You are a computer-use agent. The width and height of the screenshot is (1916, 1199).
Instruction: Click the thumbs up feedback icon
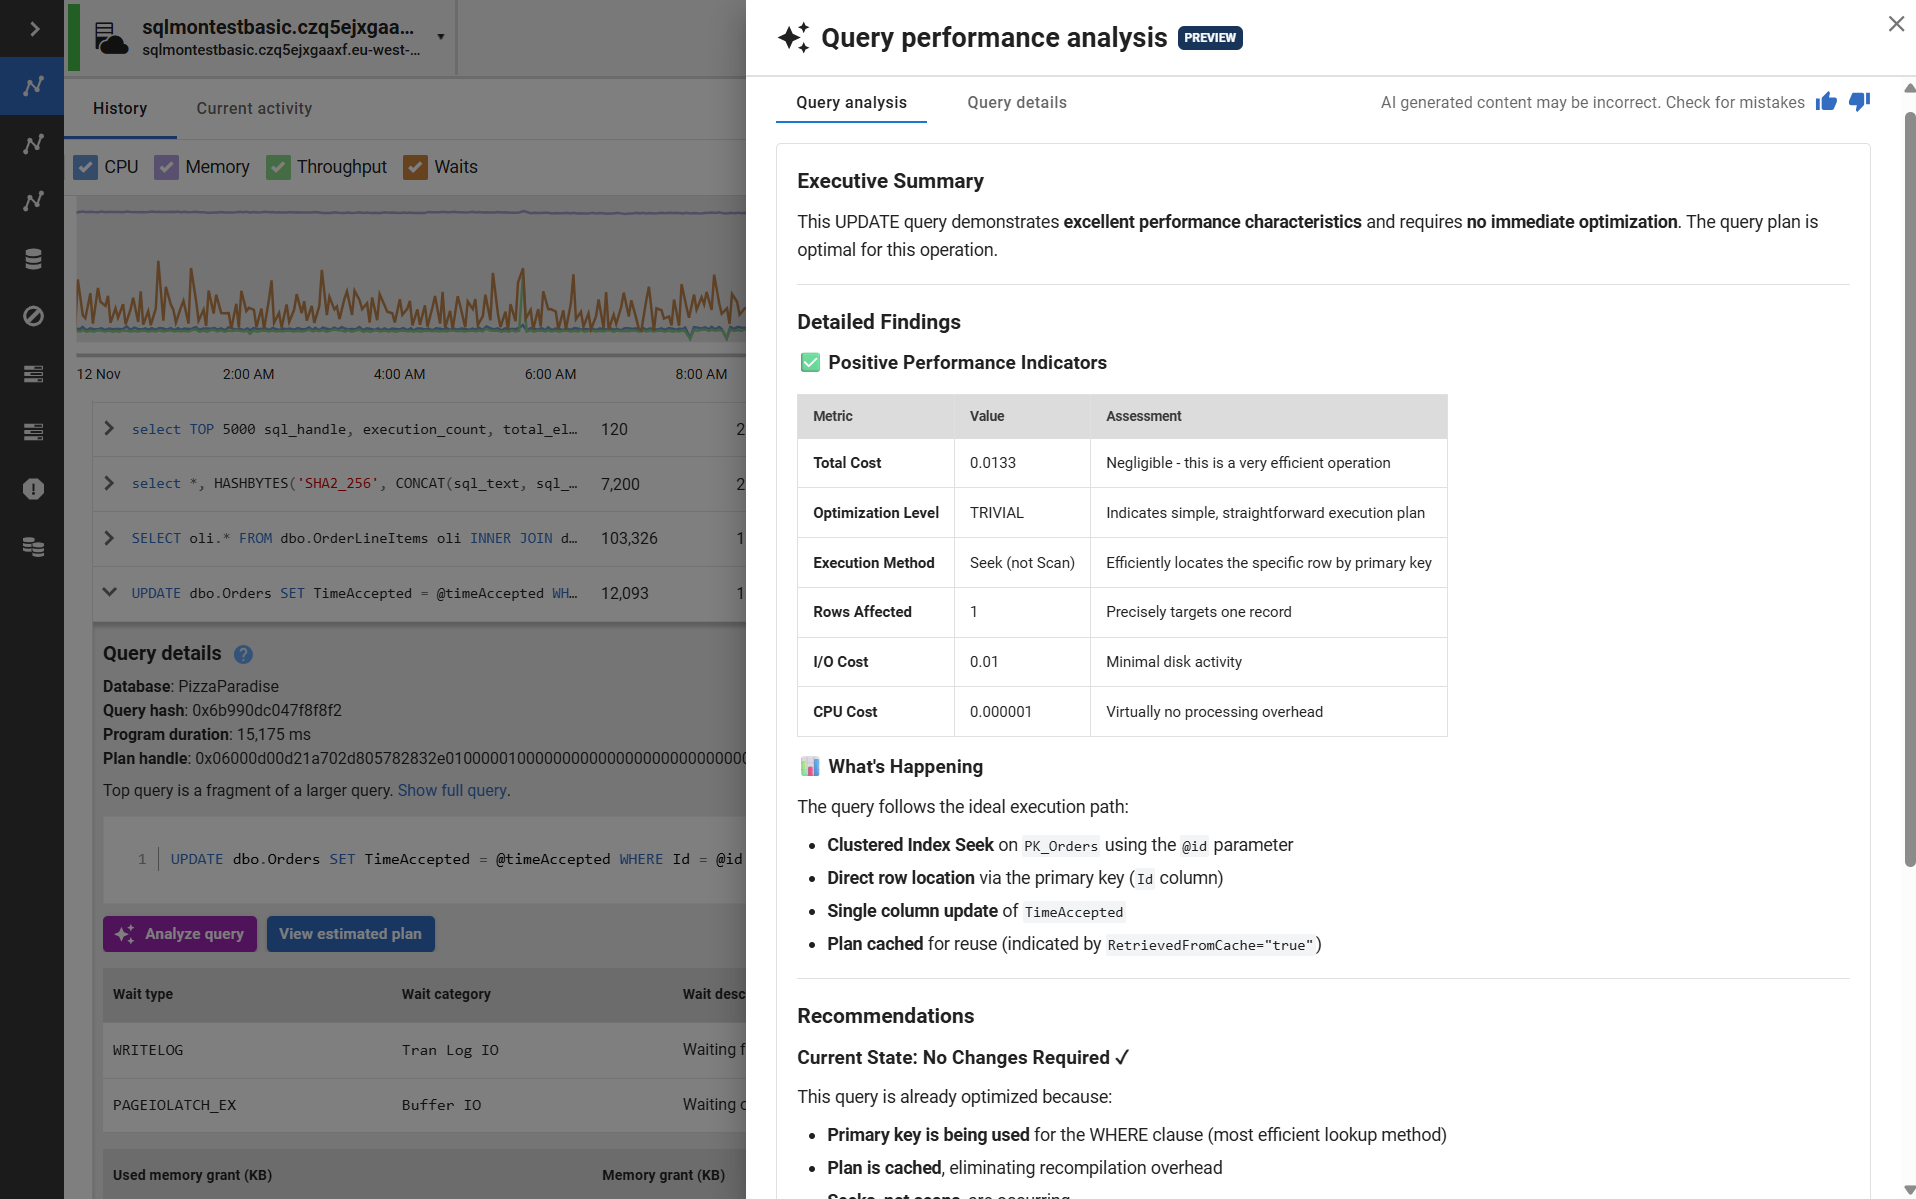1826,102
